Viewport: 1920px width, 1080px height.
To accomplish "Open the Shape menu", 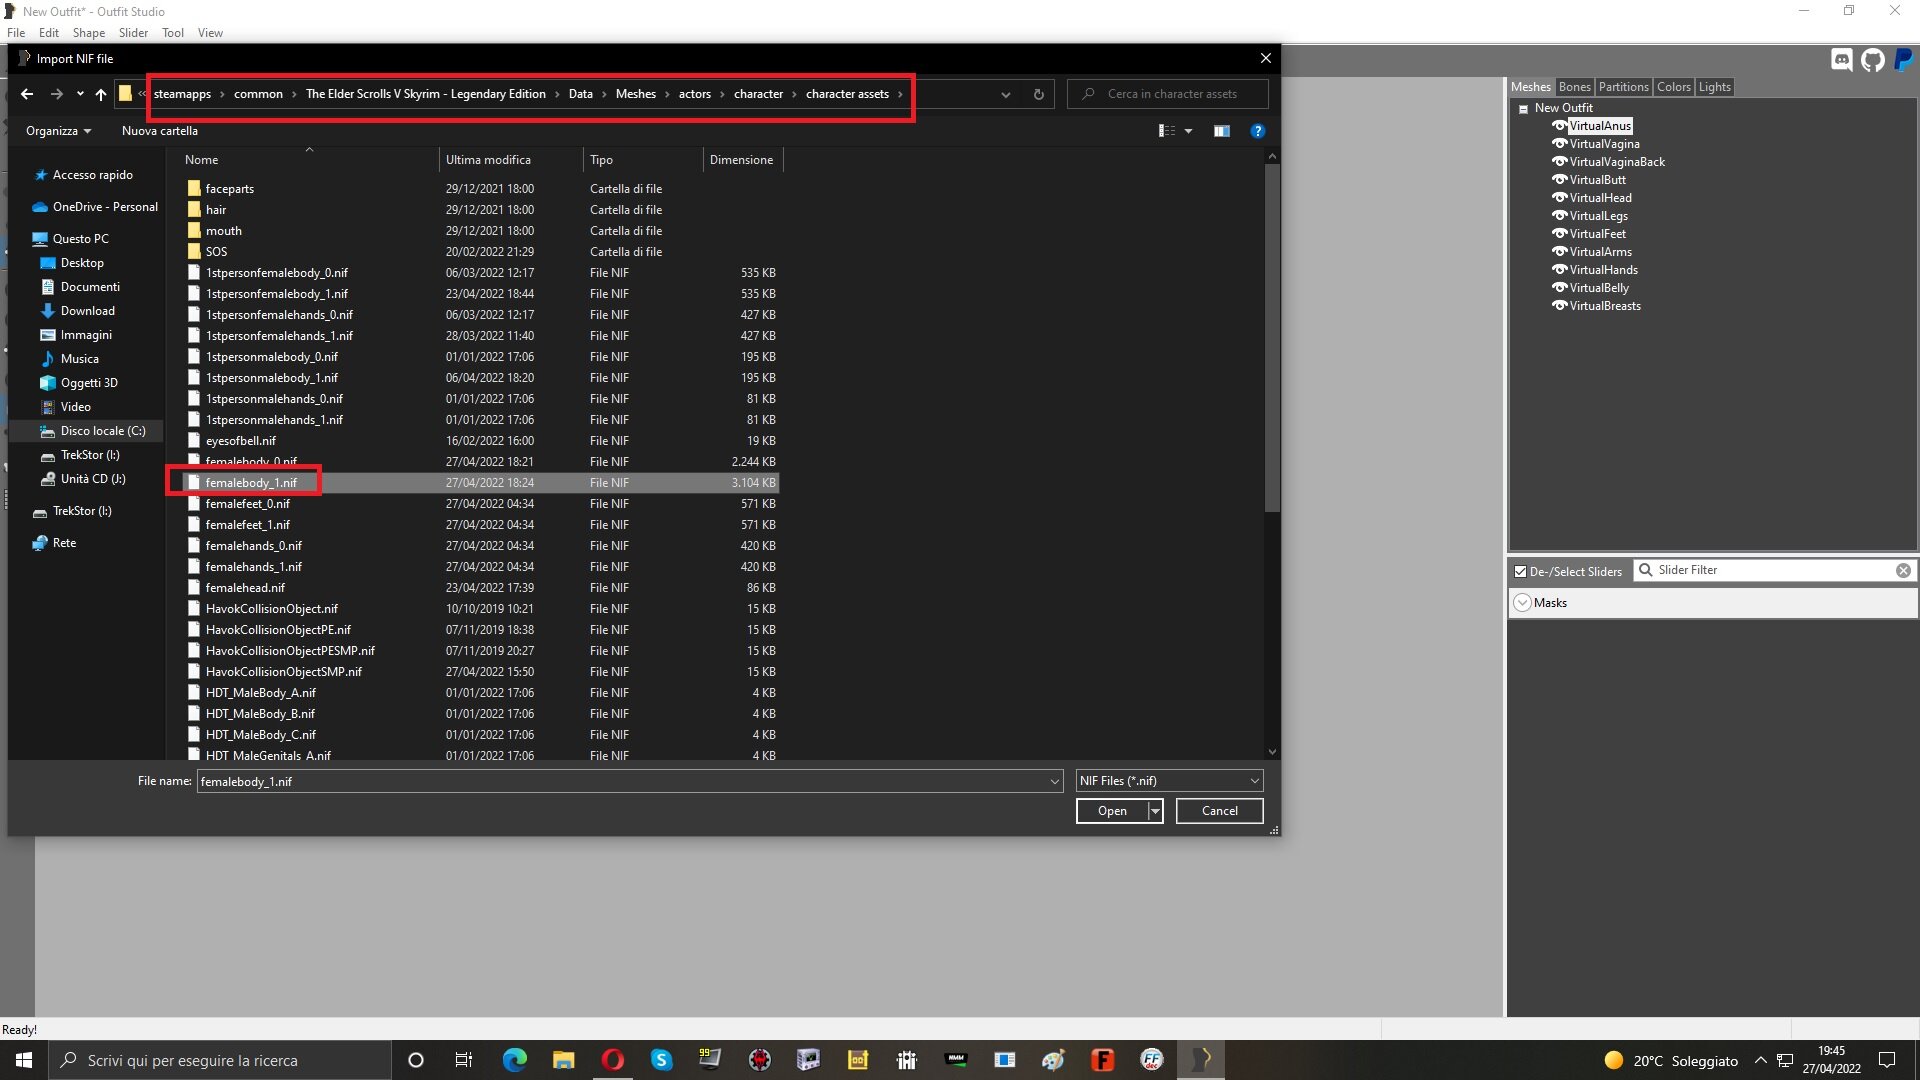I will (x=88, y=33).
